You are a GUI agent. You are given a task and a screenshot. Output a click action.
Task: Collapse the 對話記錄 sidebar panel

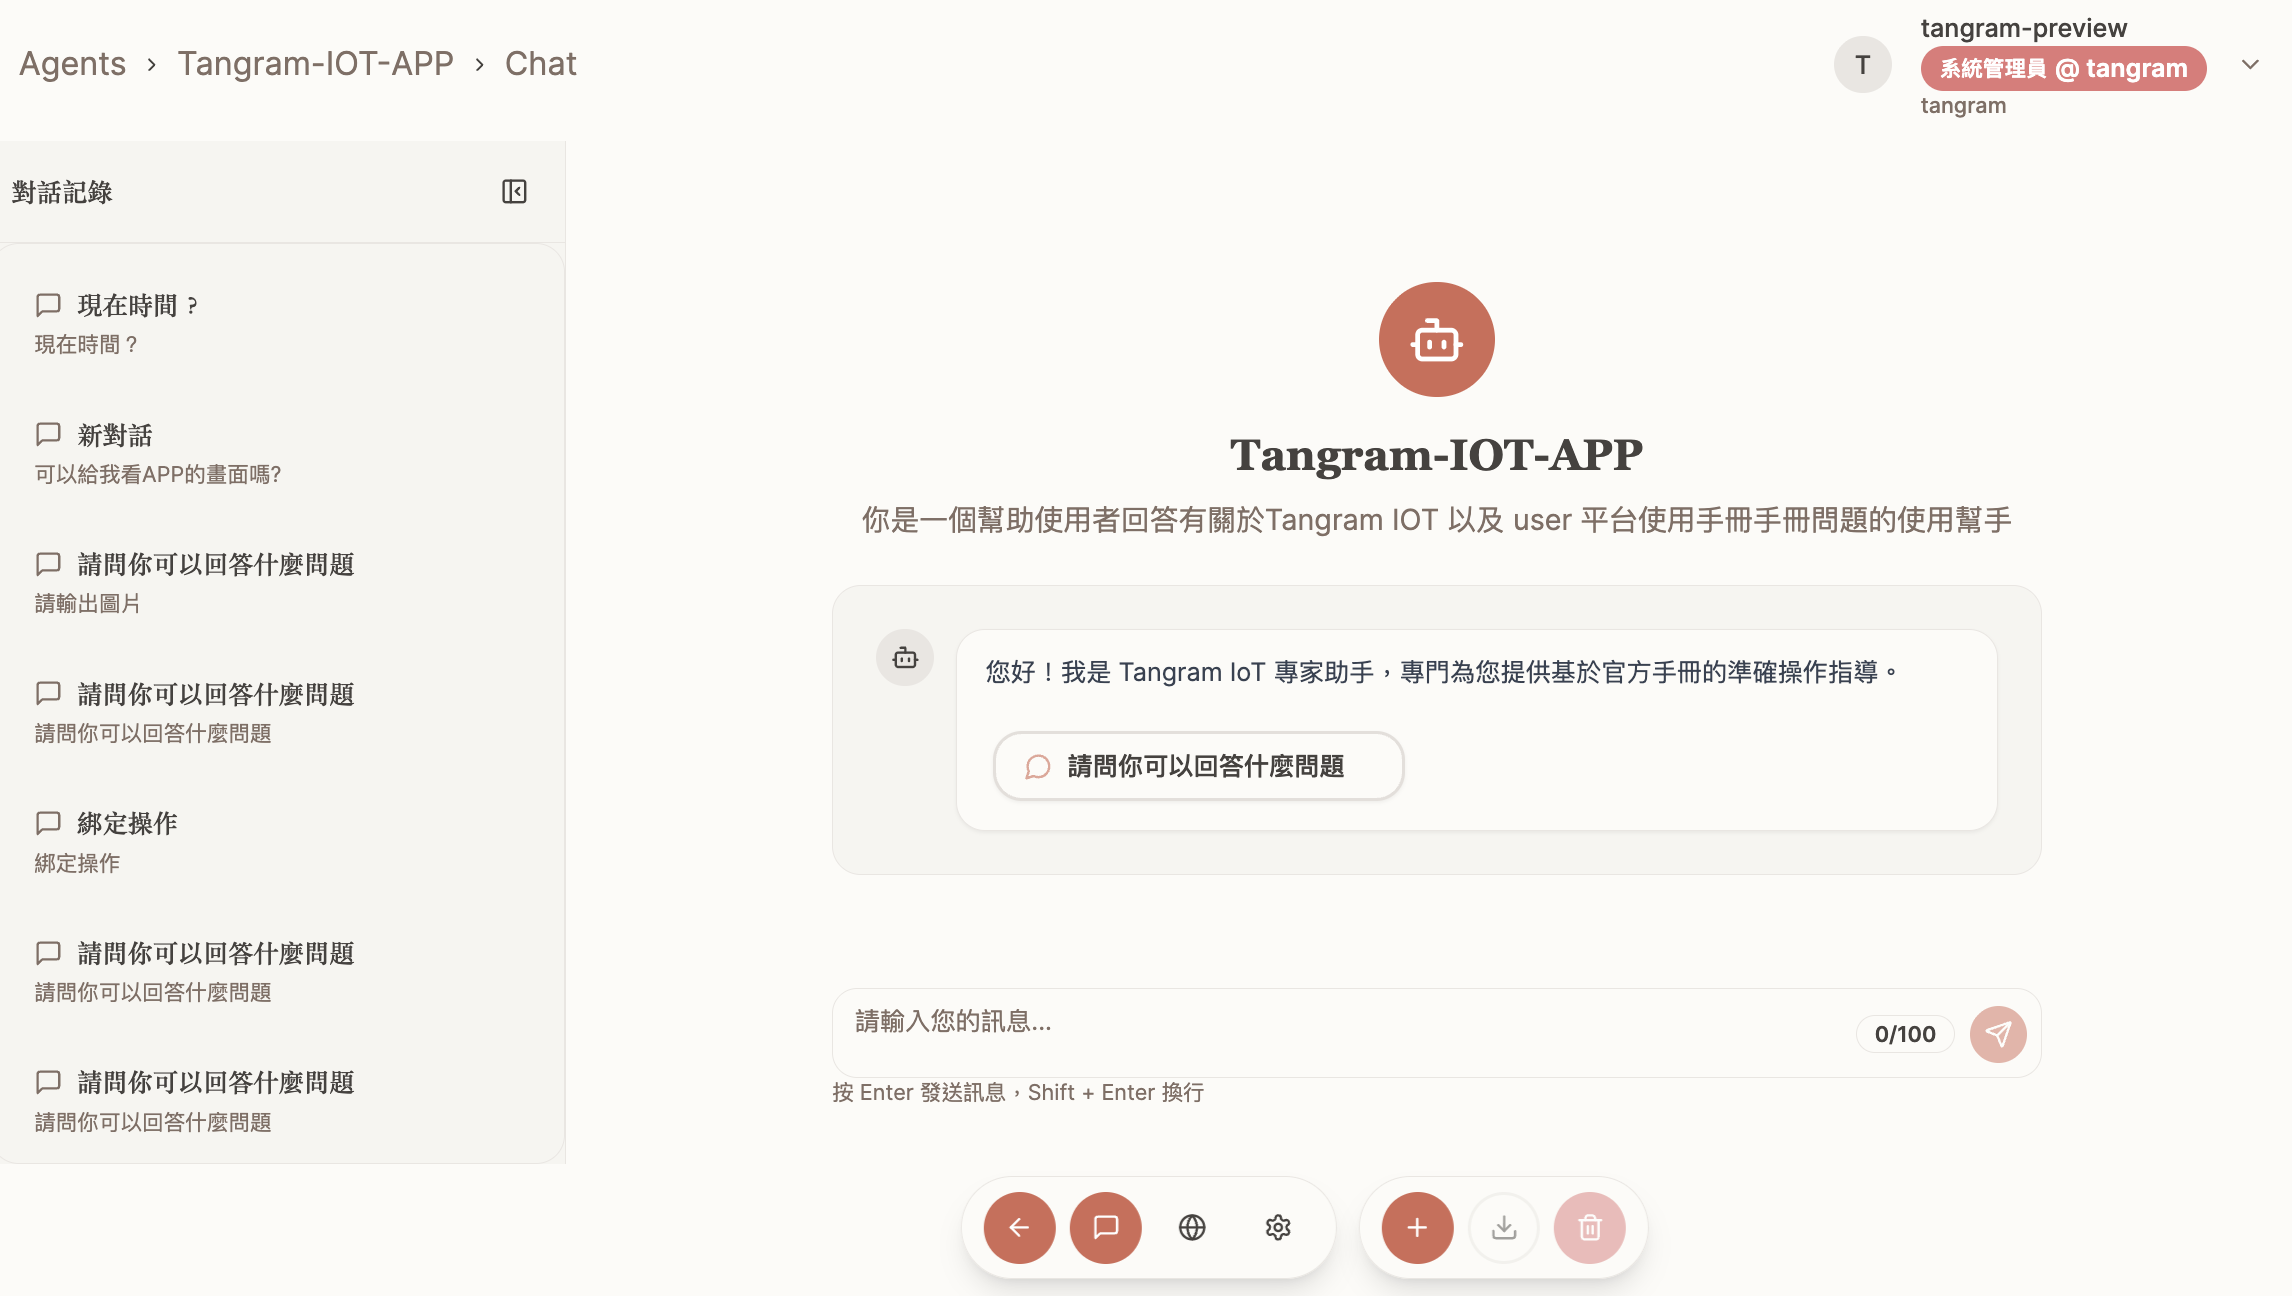pos(514,191)
